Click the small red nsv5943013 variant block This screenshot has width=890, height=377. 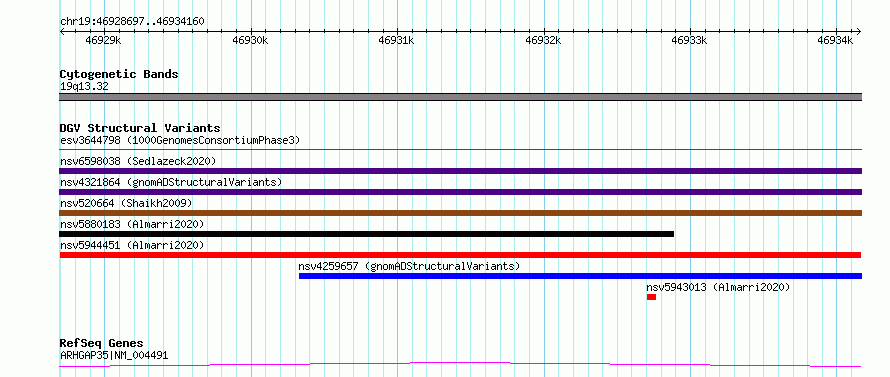tap(651, 297)
